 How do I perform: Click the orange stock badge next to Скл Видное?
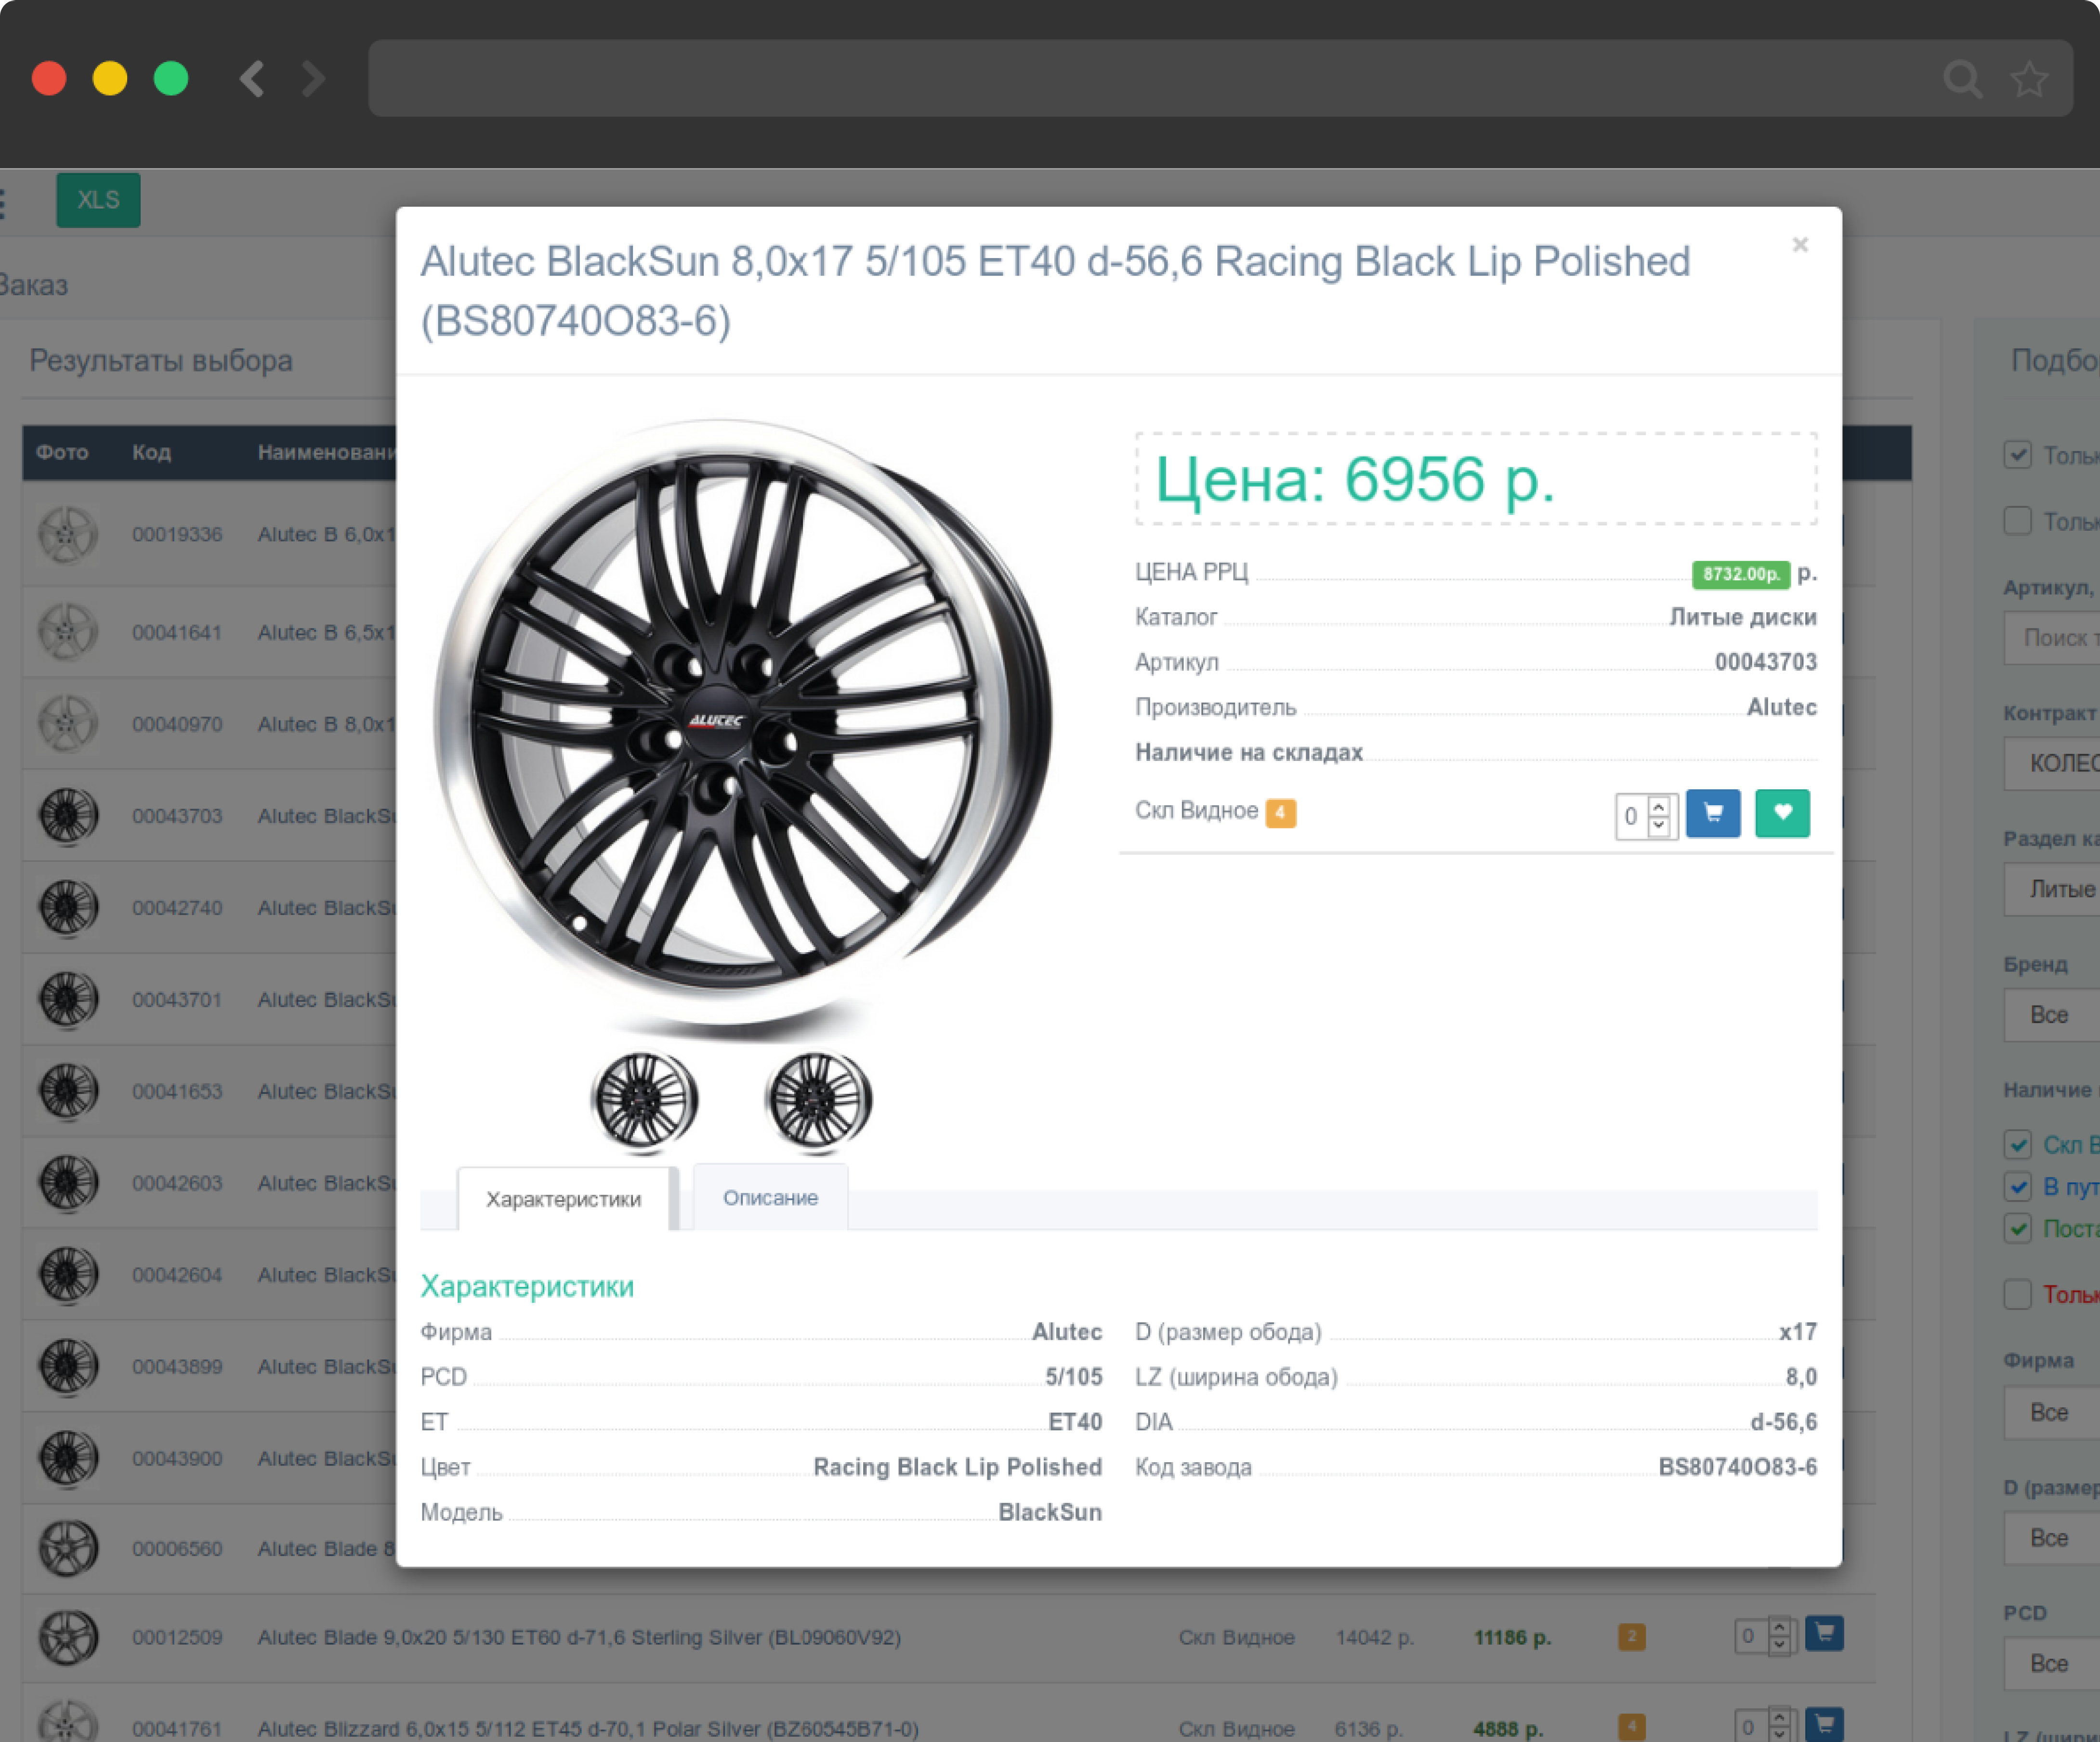click(x=1280, y=813)
